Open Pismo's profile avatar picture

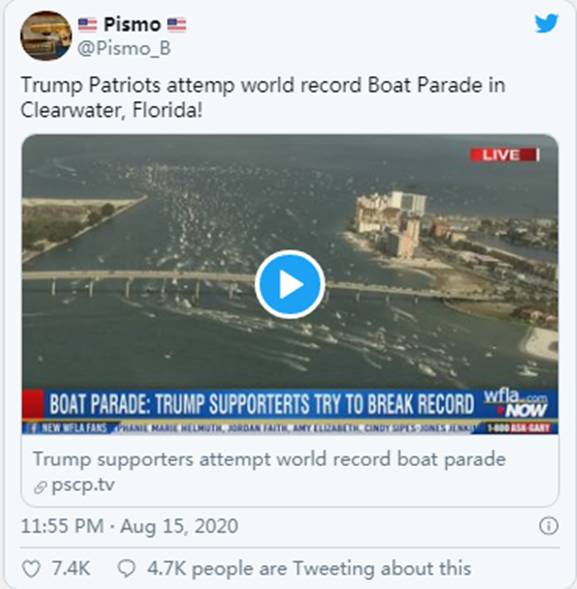45,35
